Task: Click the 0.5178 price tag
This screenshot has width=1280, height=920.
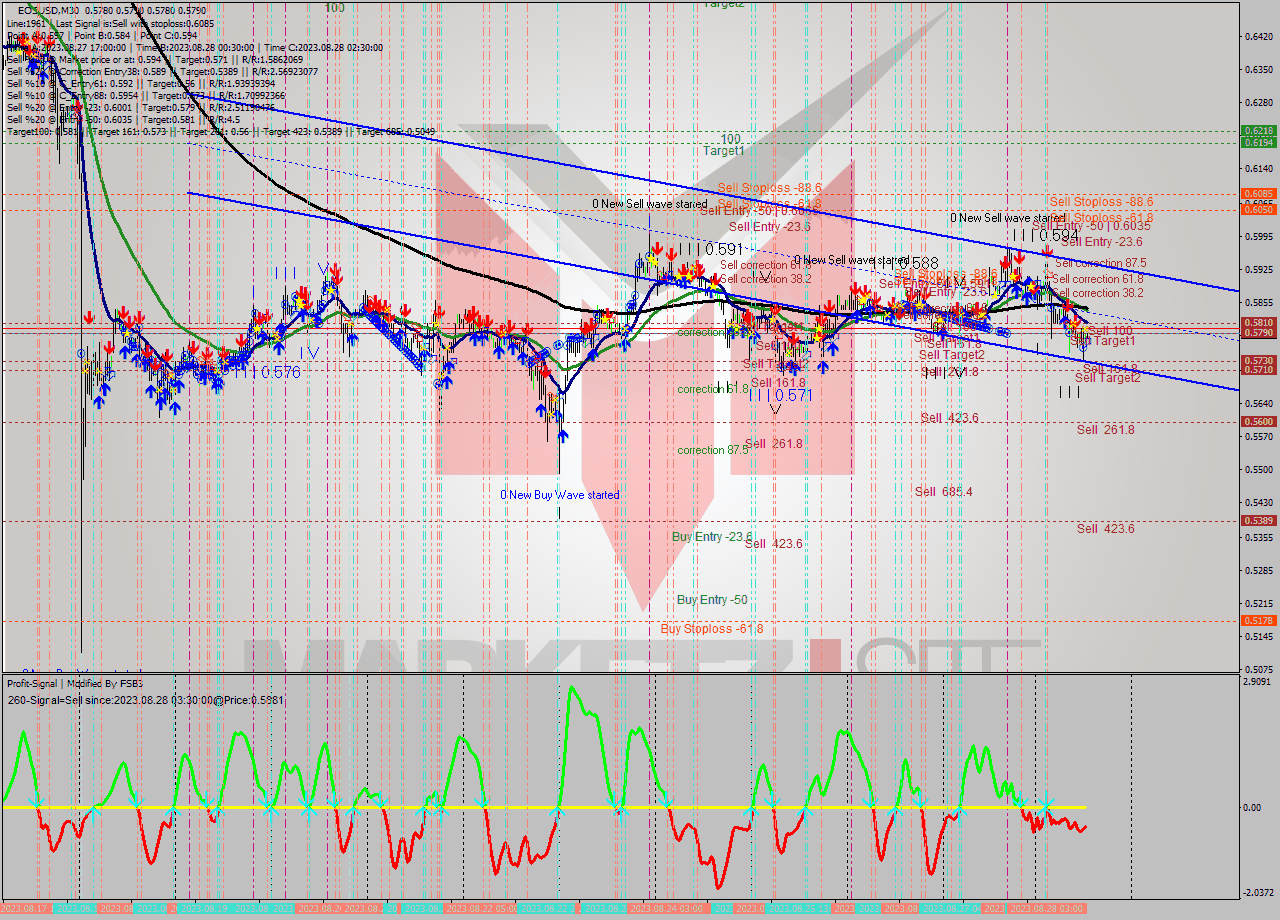Action: click(x=1258, y=620)
